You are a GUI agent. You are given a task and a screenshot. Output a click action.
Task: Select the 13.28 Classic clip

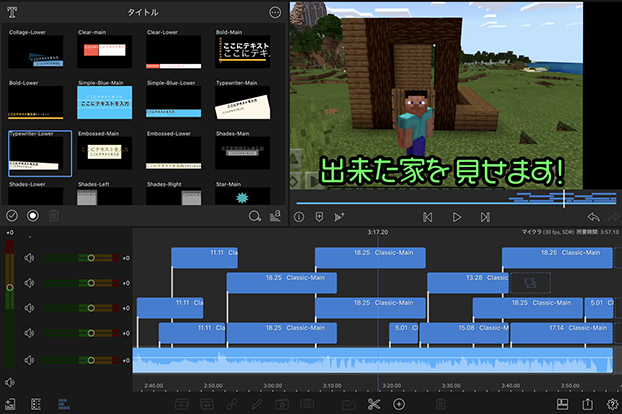pyautogui.click(x=468, y=283)
